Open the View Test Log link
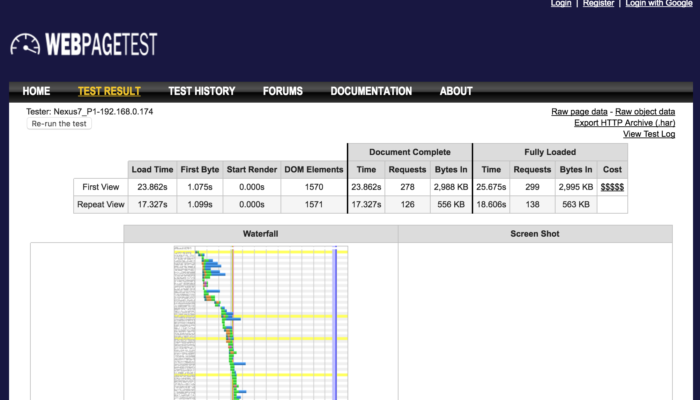 pos(649,134)
